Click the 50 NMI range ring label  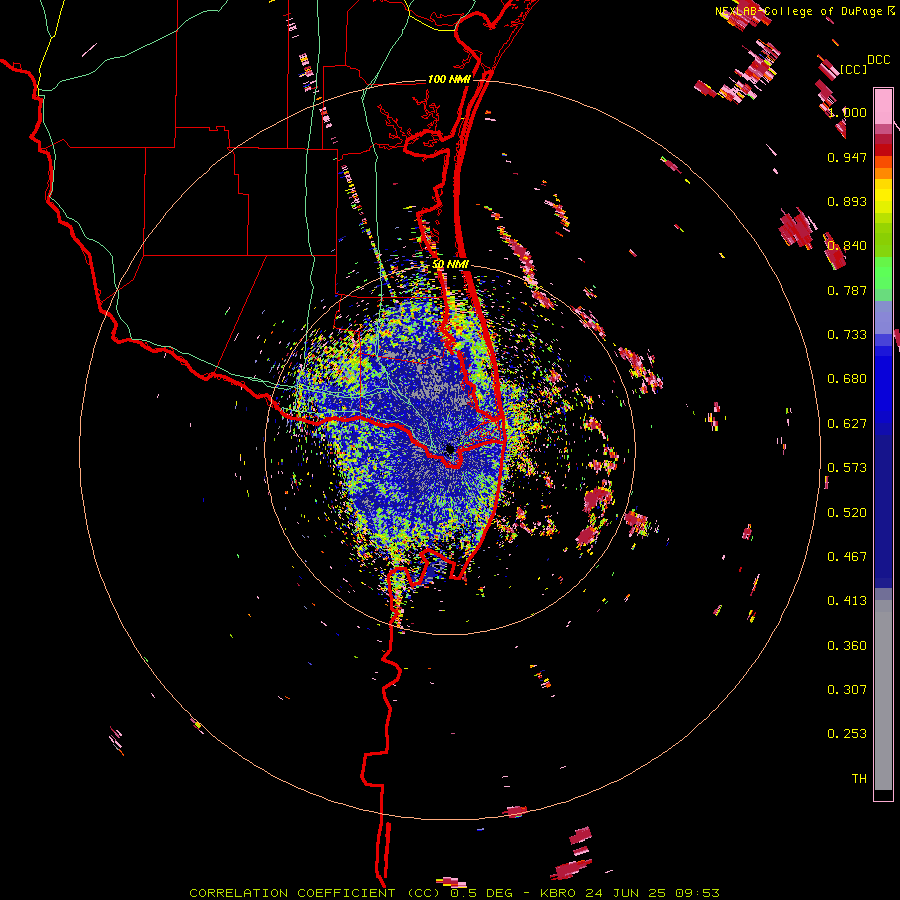click(451, 264)
